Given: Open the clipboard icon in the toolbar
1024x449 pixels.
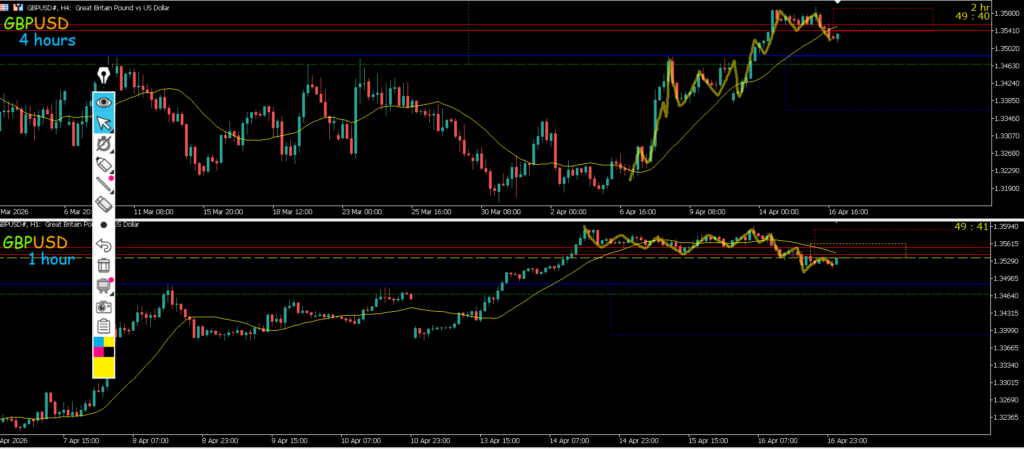Looking at the screenshot, I should coord(103,326).
